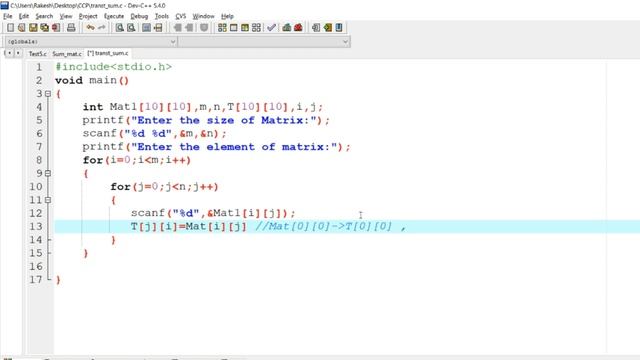Viewport: 640px width, 360px height.
Task: Click line number 16 in the gutter
Action: point(36,267)
